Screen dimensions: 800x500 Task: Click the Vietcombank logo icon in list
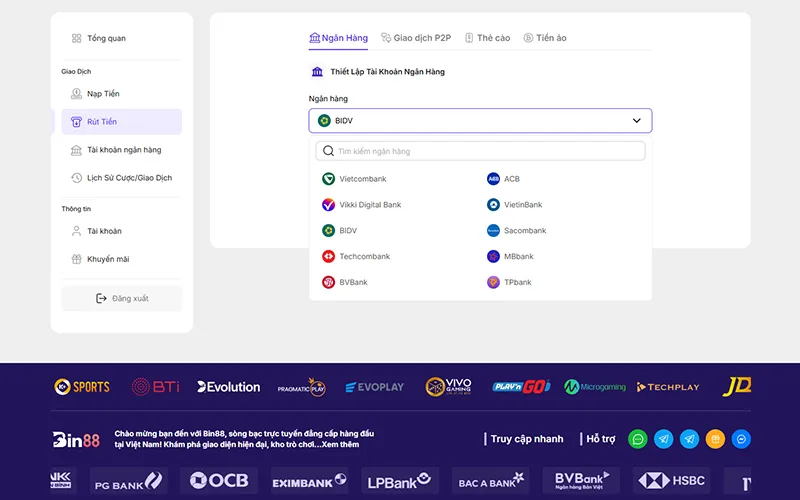point(328,179)
